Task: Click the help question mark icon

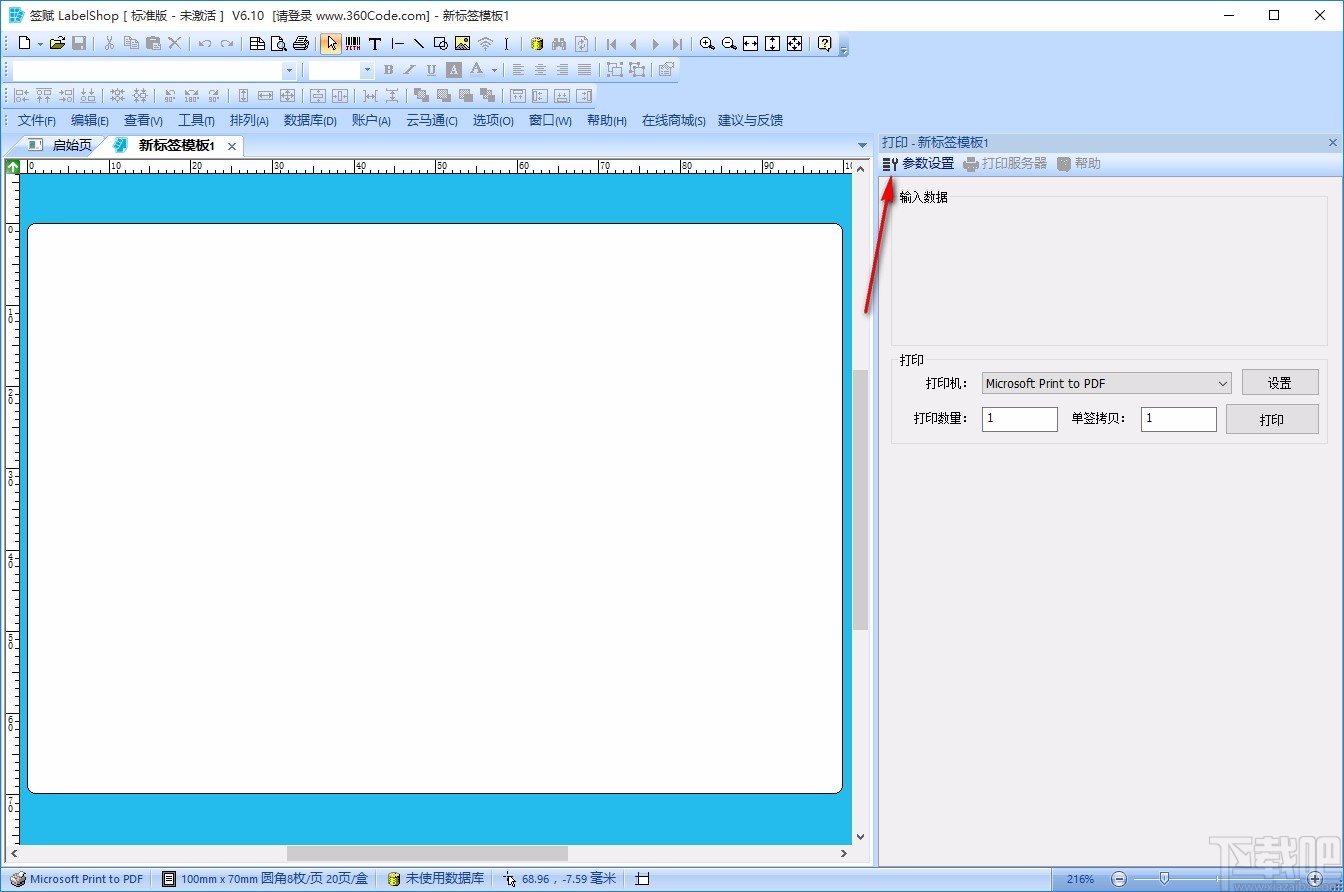Action: point(824,44)
